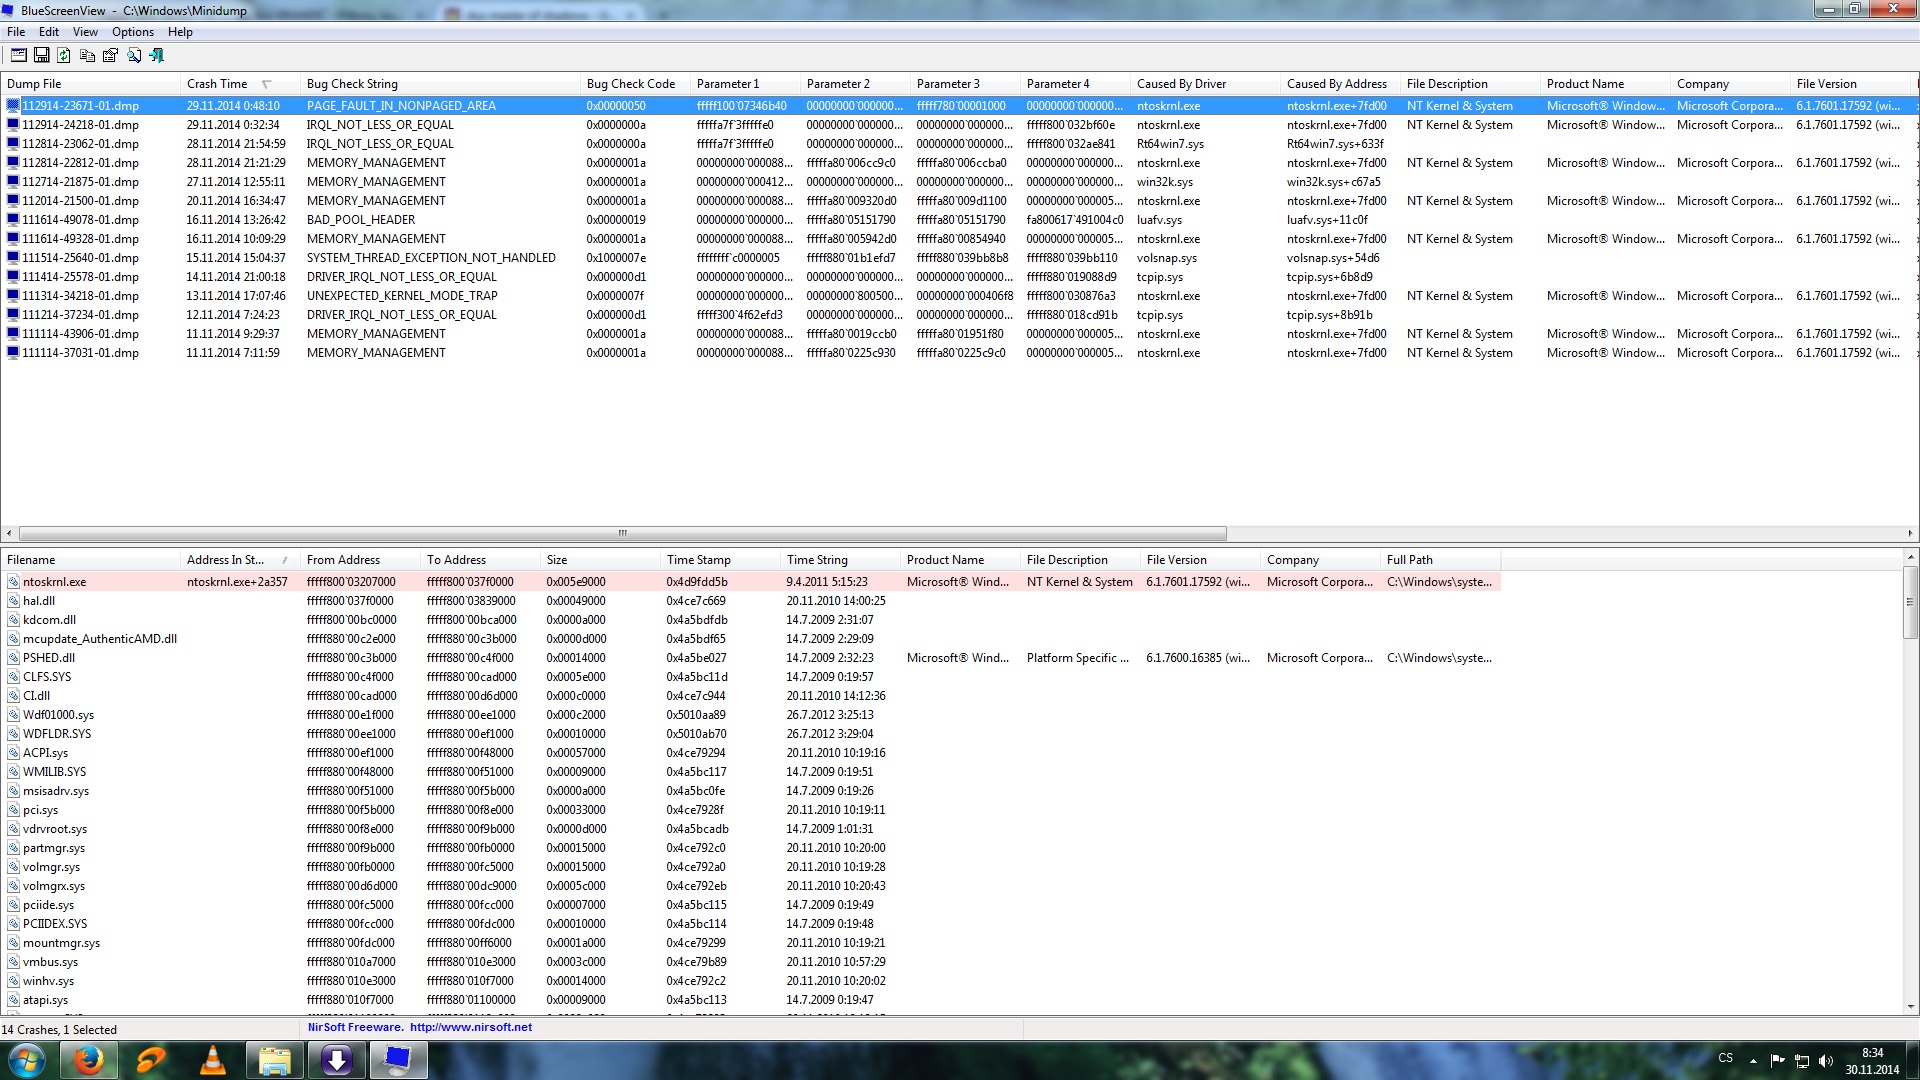This screenshot has width=1920, height=1080.
Task: Click the Exit door icon
Action: coord(157,55)
